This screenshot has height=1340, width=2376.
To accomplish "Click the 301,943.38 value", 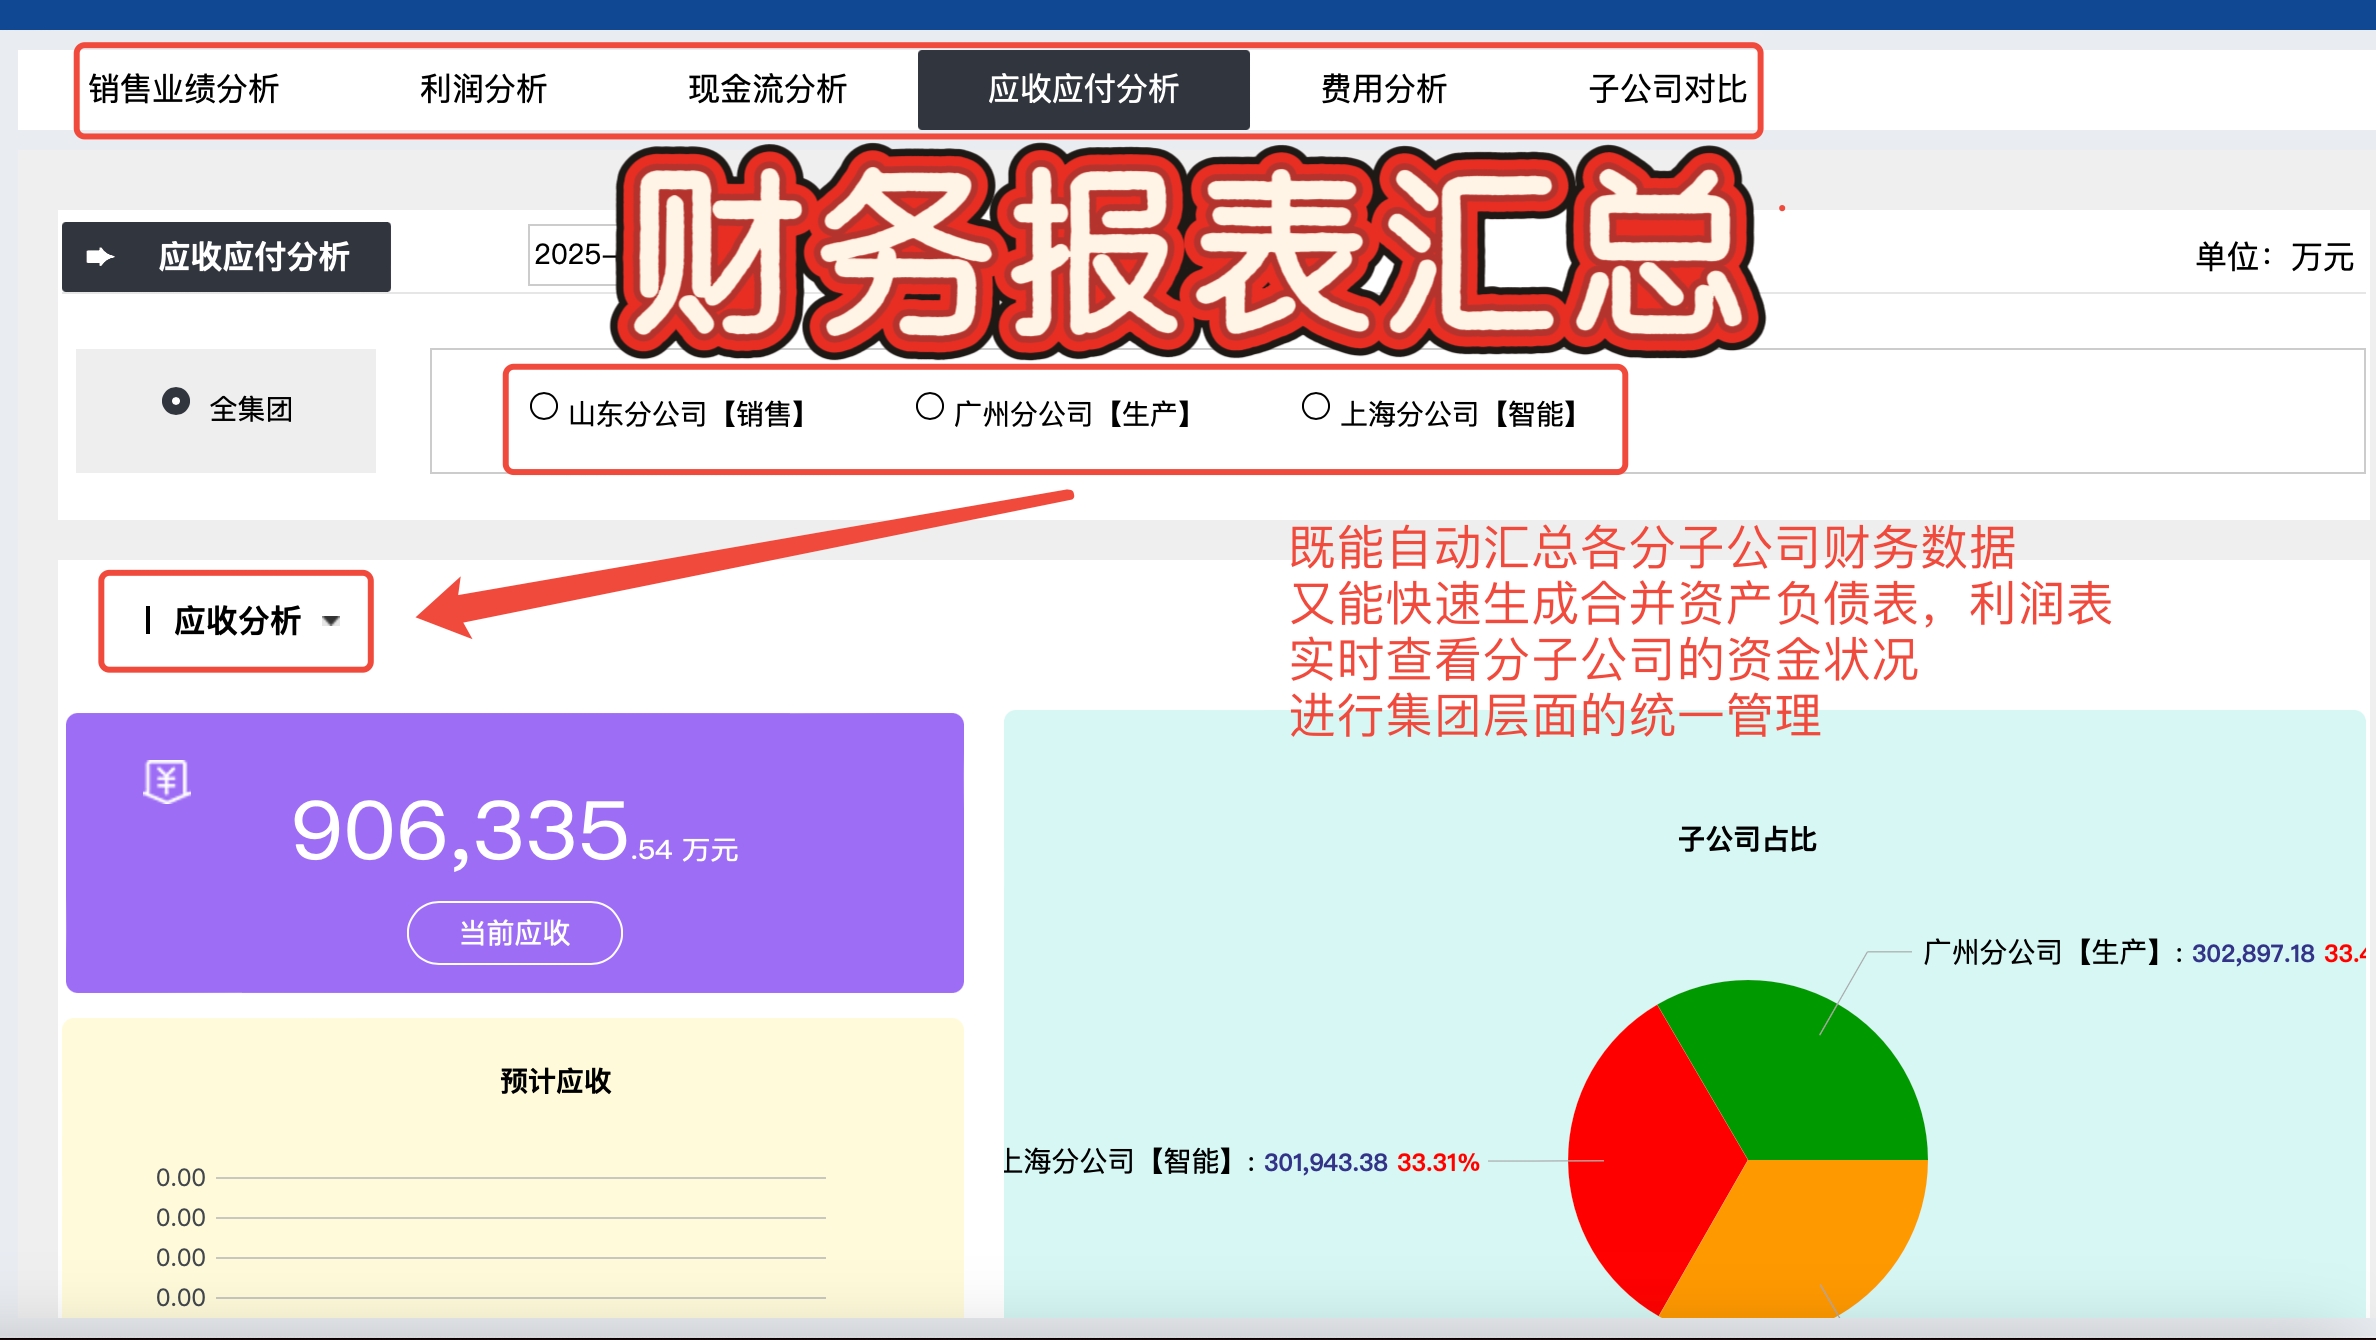I will (1325, 1163).
